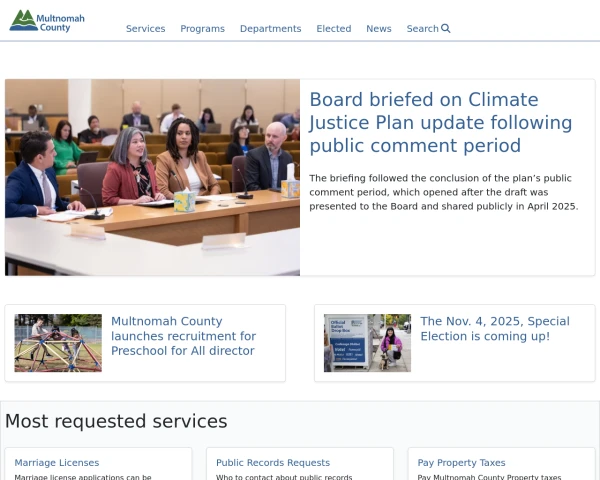Viewport: 600px width, 480px height.
Task: Open the Nov. 4 Special Election article
Action: click(x=494, y=329)
